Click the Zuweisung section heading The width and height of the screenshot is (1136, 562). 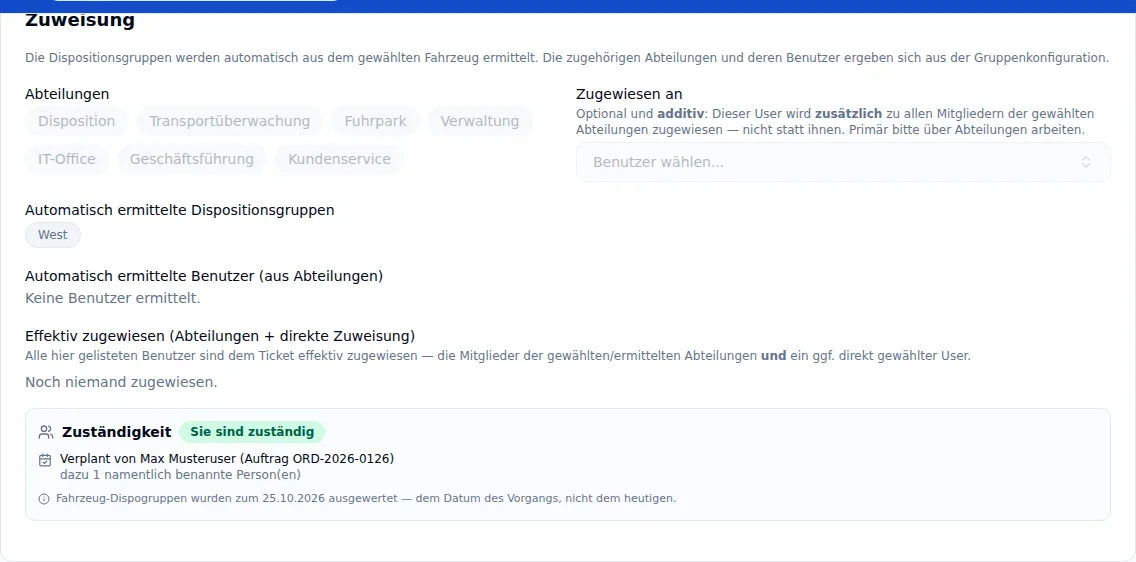(80, 20)
